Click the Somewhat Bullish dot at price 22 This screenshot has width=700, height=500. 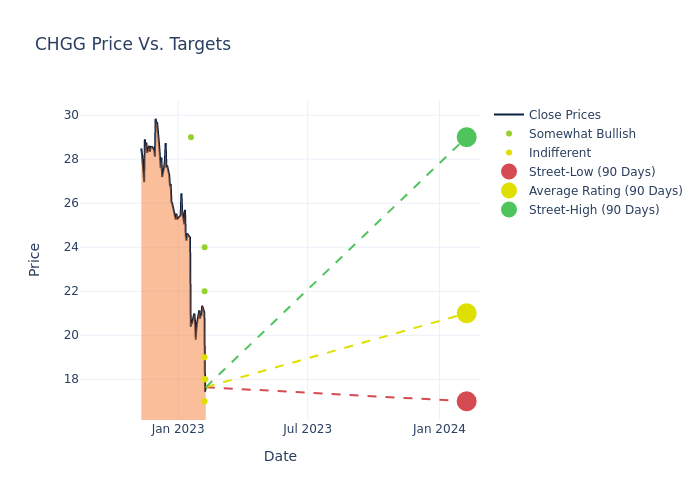[204, 291]
